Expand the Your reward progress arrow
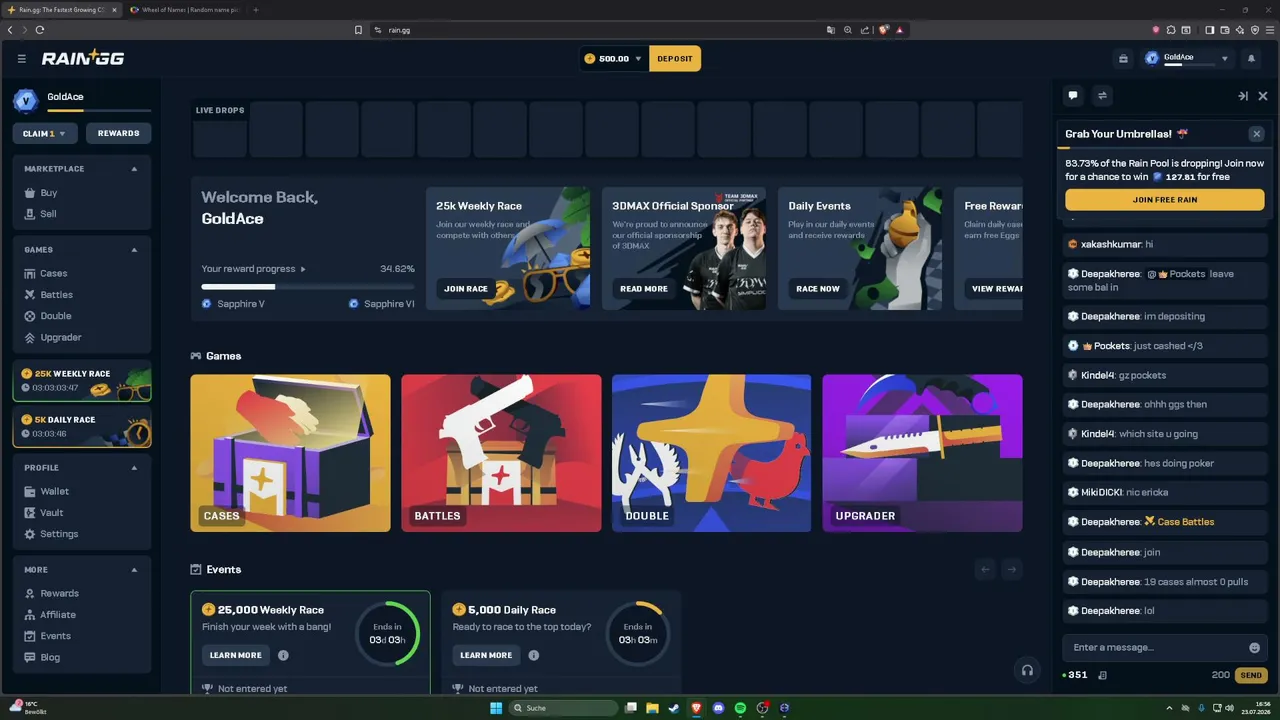Screen dimensions: 1280x720 tap(303, 269)
